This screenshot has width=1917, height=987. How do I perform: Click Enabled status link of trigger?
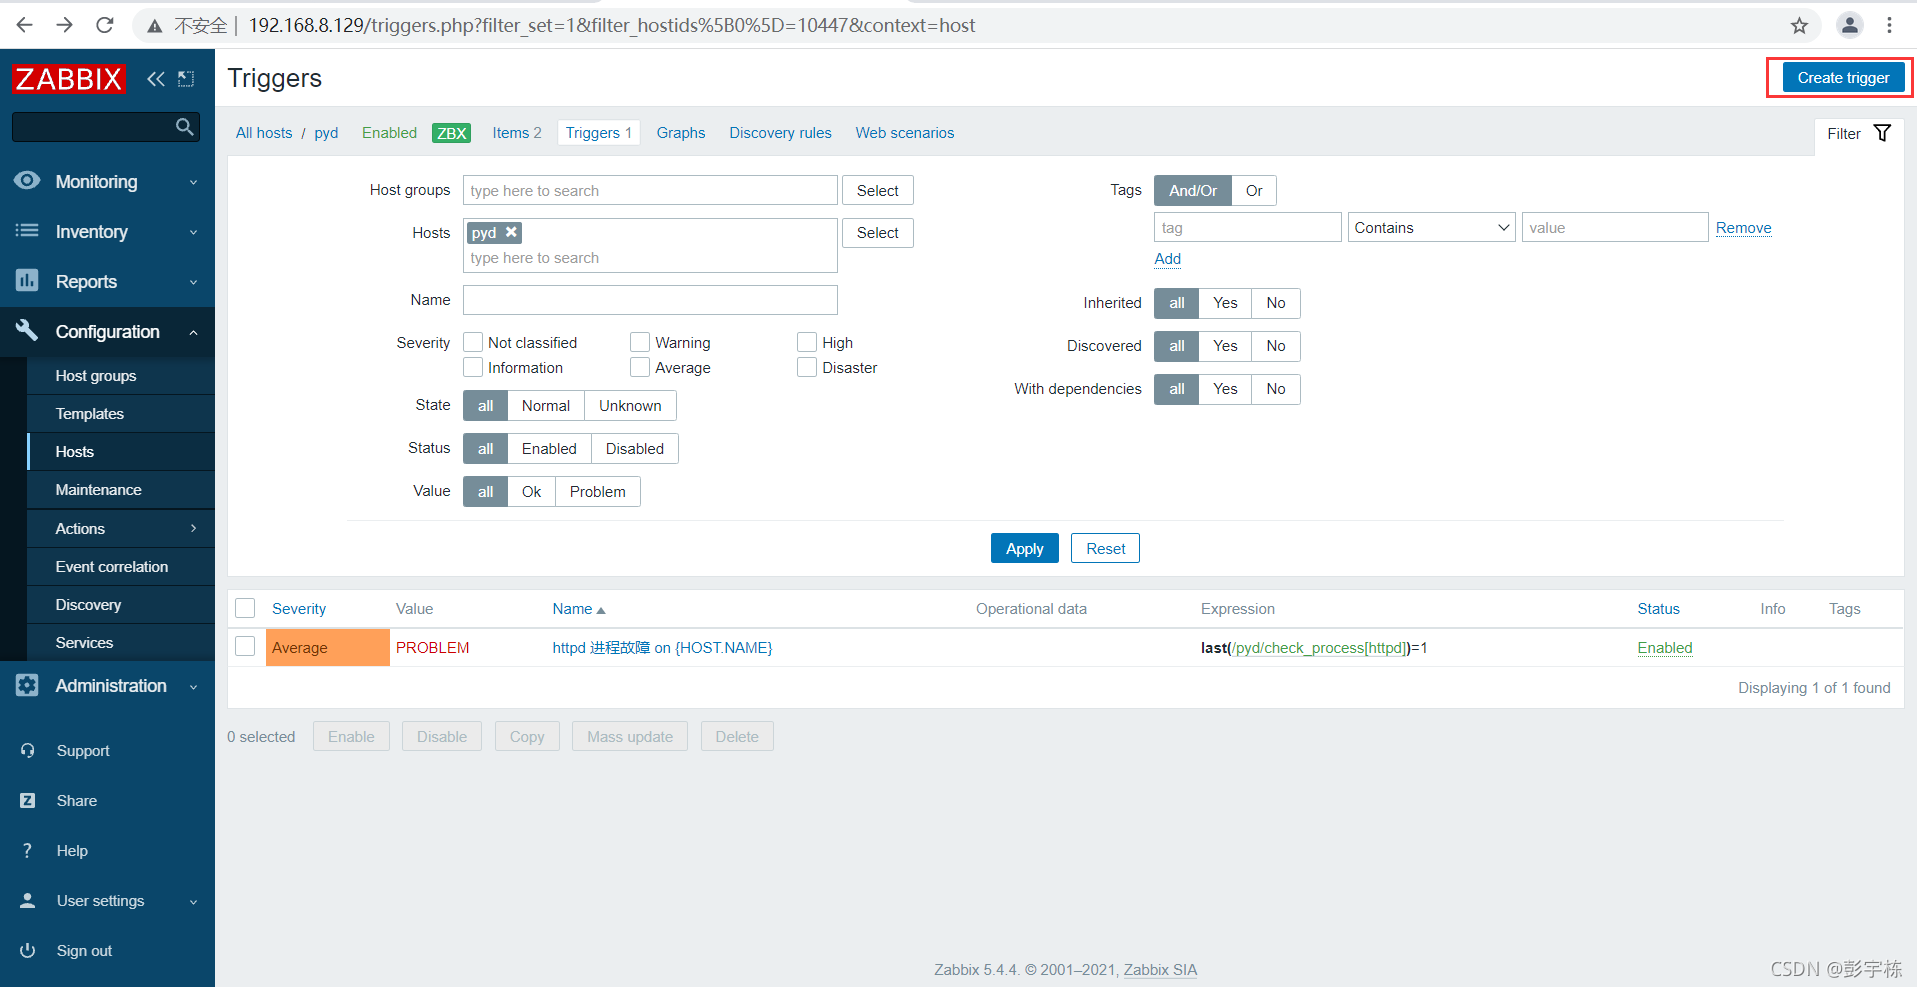(x=1664, y=647)
